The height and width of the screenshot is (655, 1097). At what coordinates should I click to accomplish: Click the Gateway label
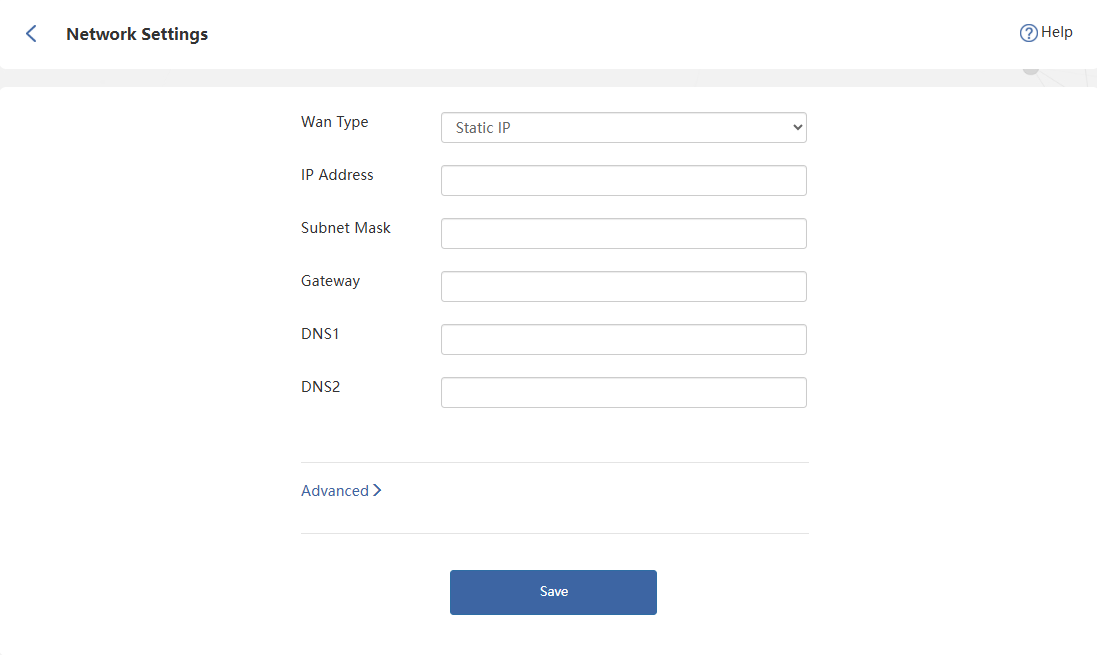coord(330,281)
